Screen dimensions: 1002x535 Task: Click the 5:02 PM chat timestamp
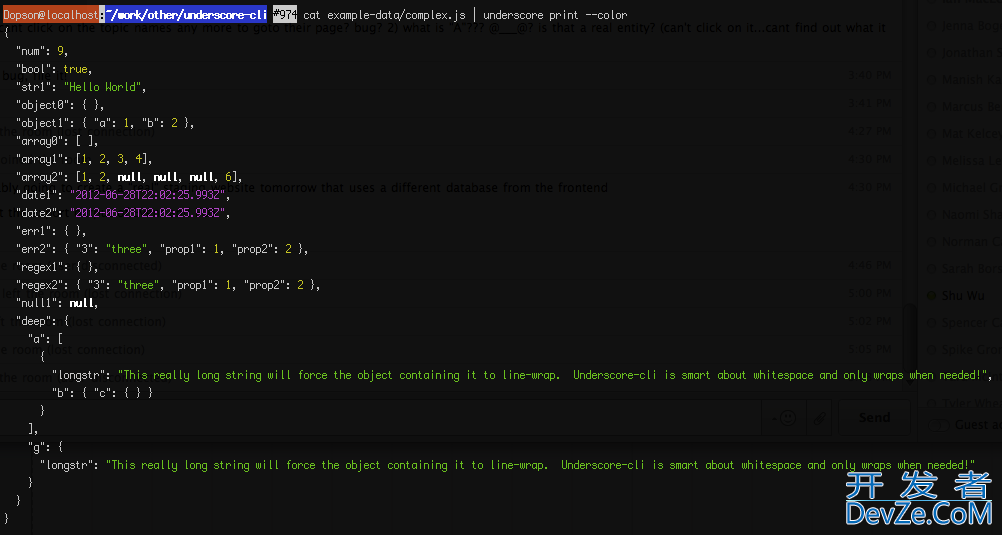tap(869, 321)
